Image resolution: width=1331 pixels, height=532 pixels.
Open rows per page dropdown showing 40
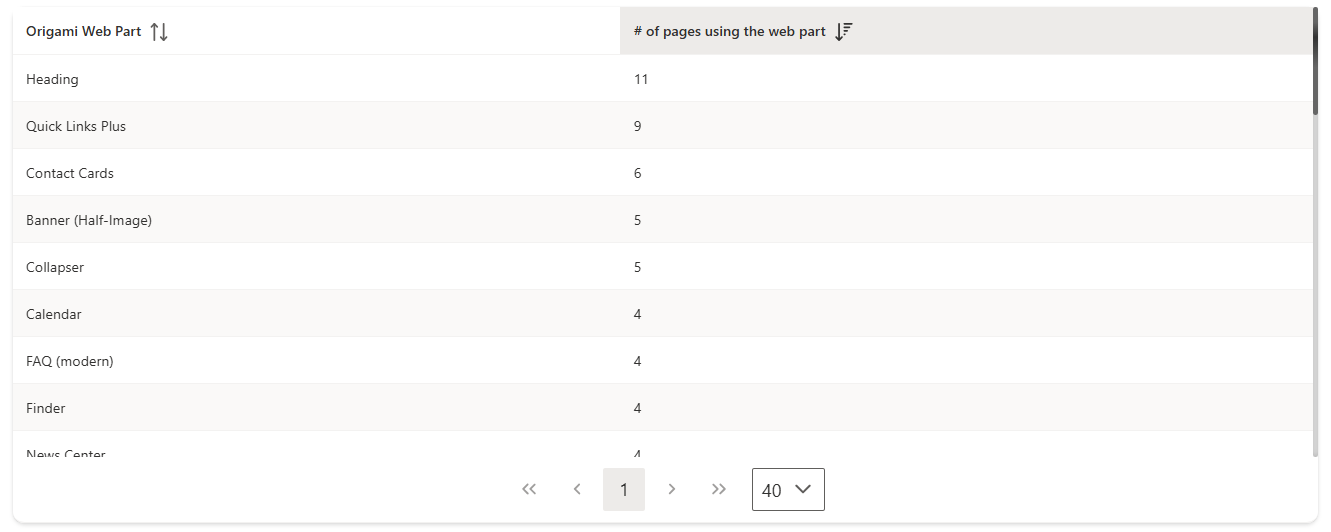[x=788, y=490]
